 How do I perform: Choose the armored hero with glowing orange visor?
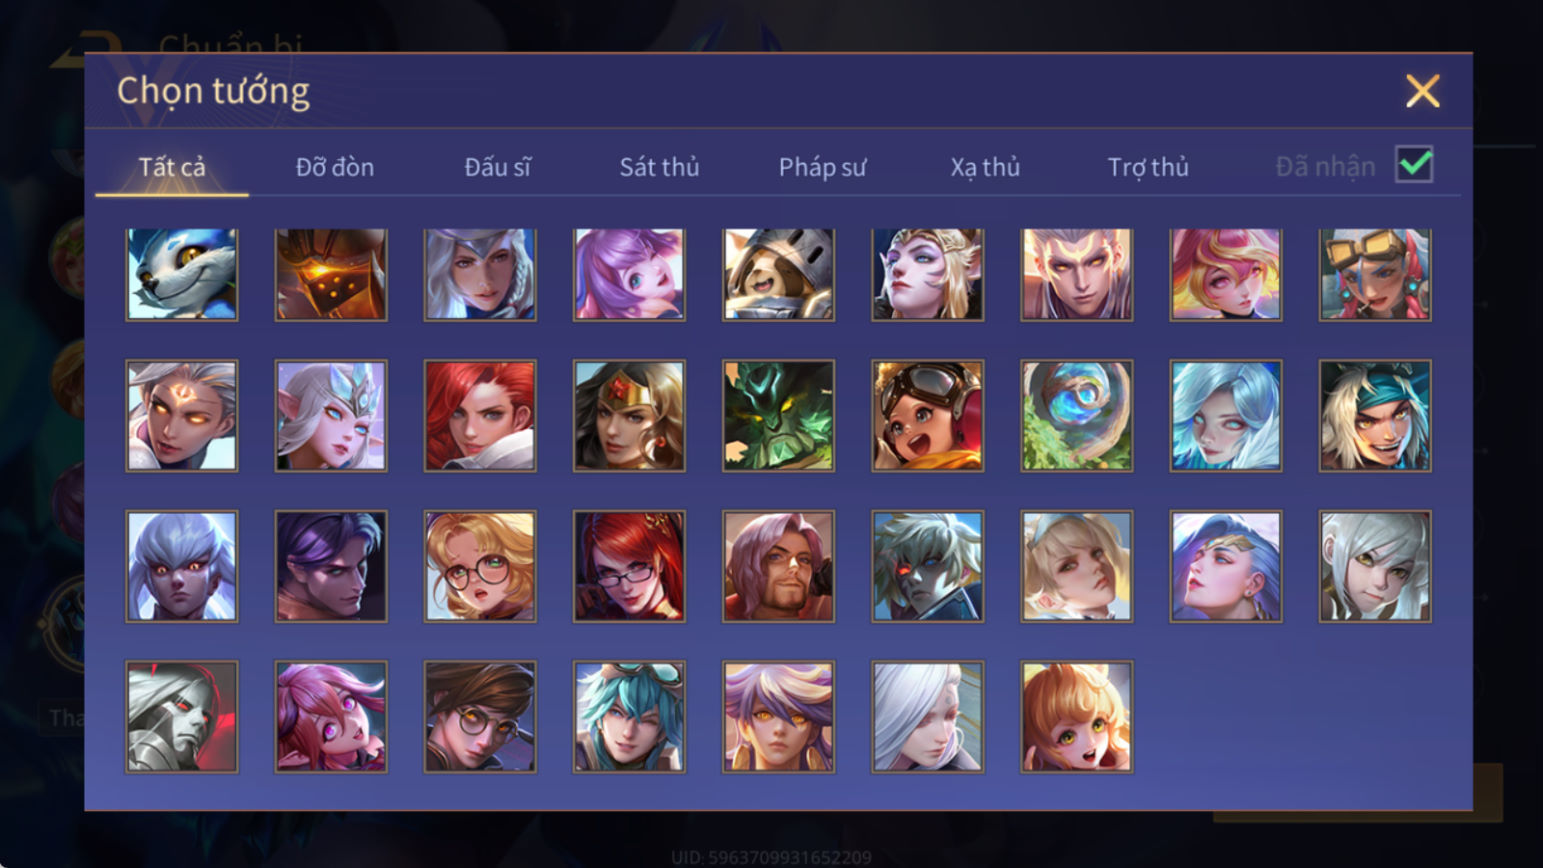click(331, 275)
